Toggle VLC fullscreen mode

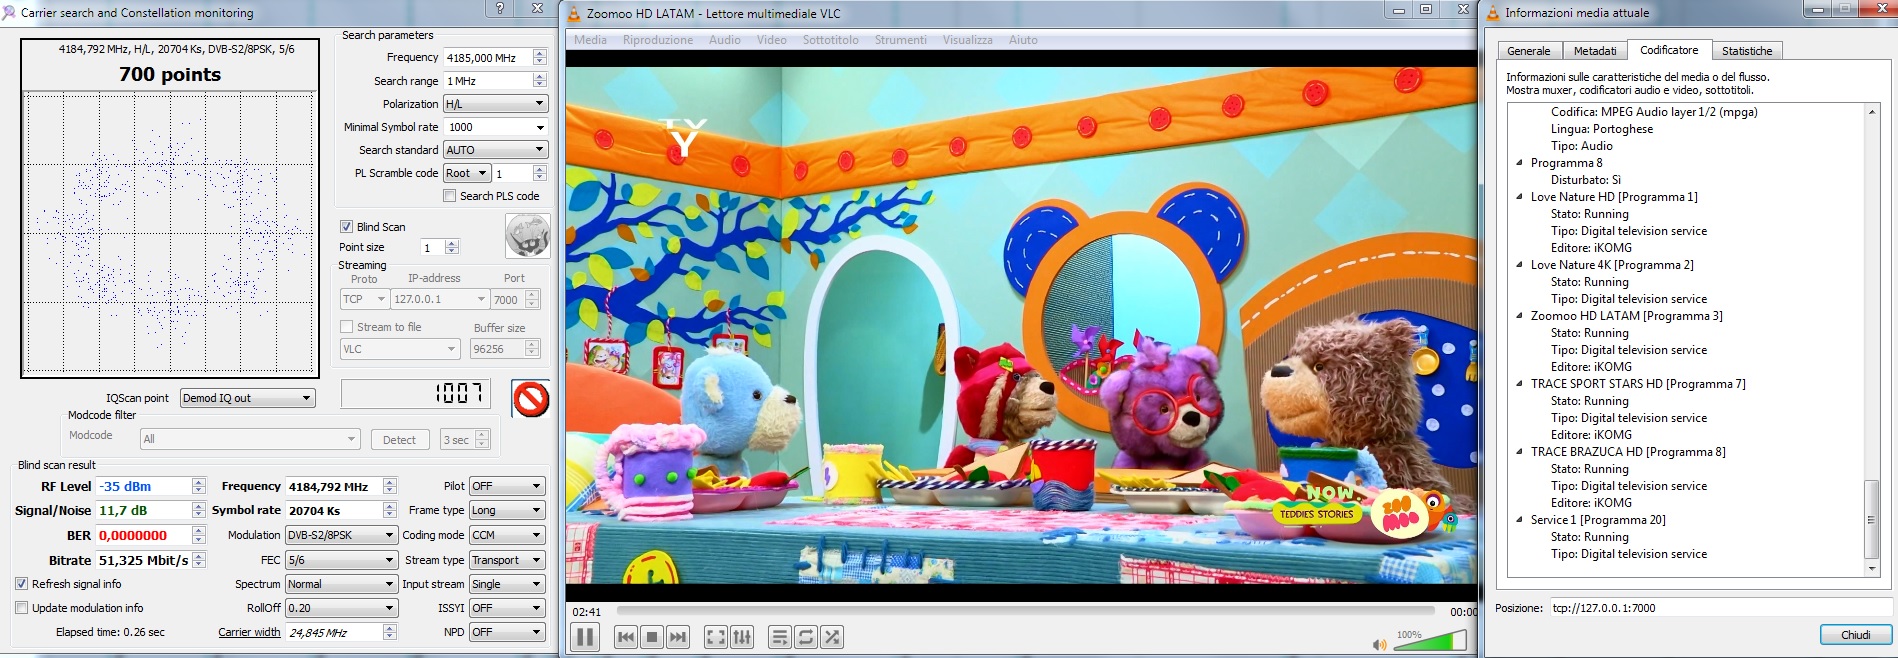coord(716,637)
